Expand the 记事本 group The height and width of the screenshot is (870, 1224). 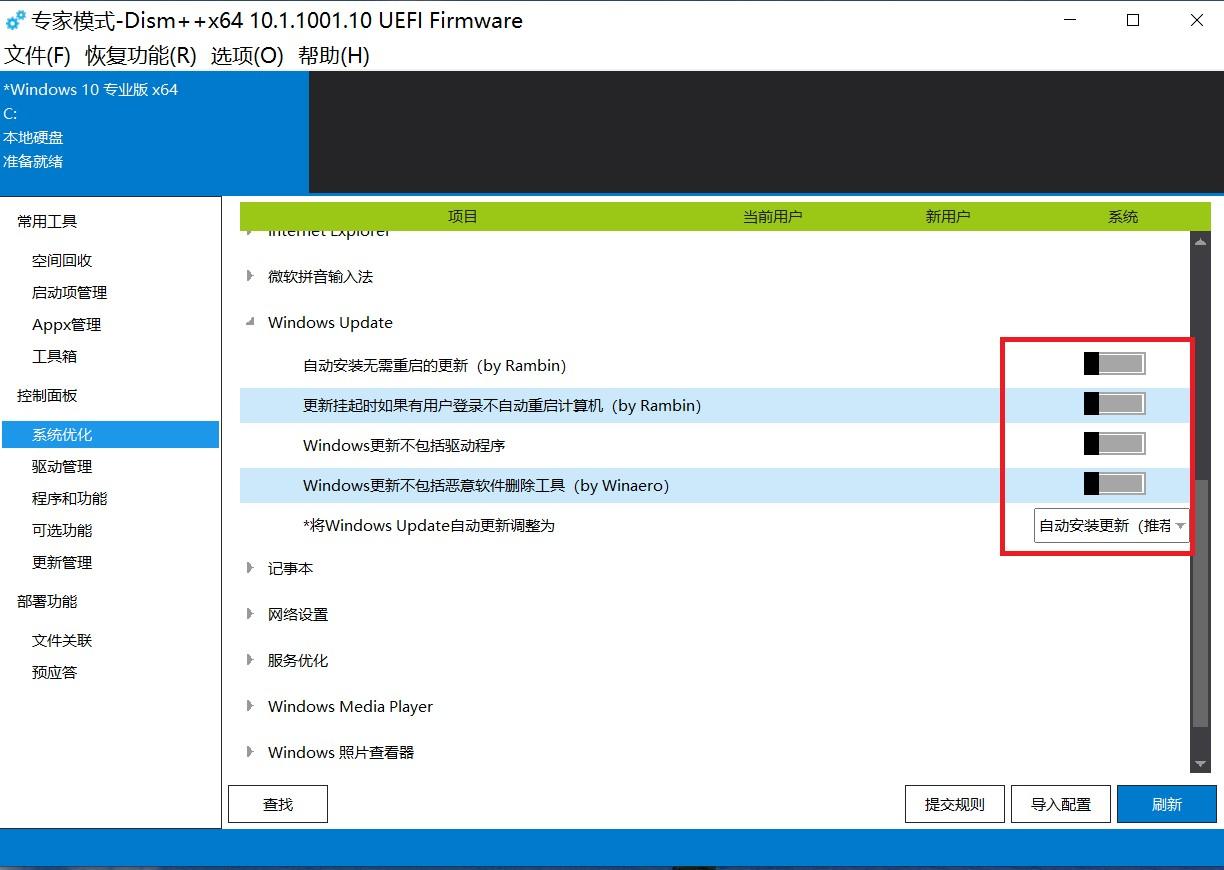(250, 568)
